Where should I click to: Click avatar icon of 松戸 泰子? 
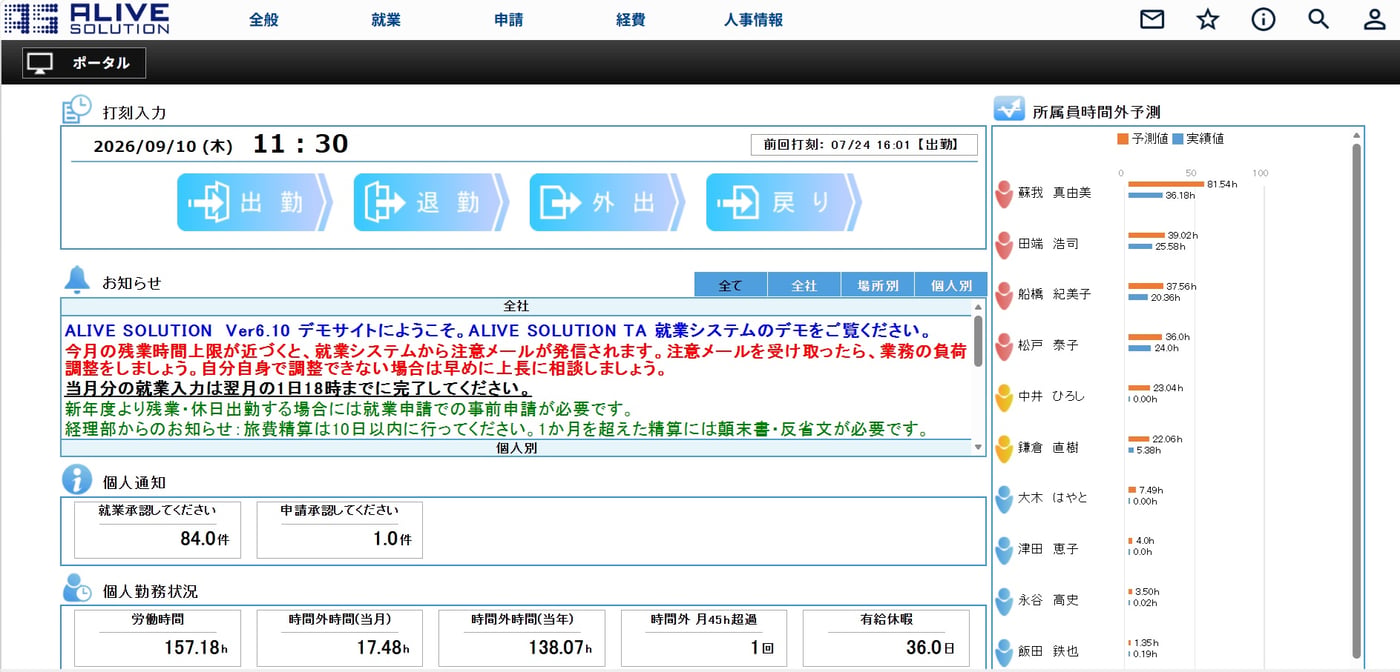click(1005, 347)
